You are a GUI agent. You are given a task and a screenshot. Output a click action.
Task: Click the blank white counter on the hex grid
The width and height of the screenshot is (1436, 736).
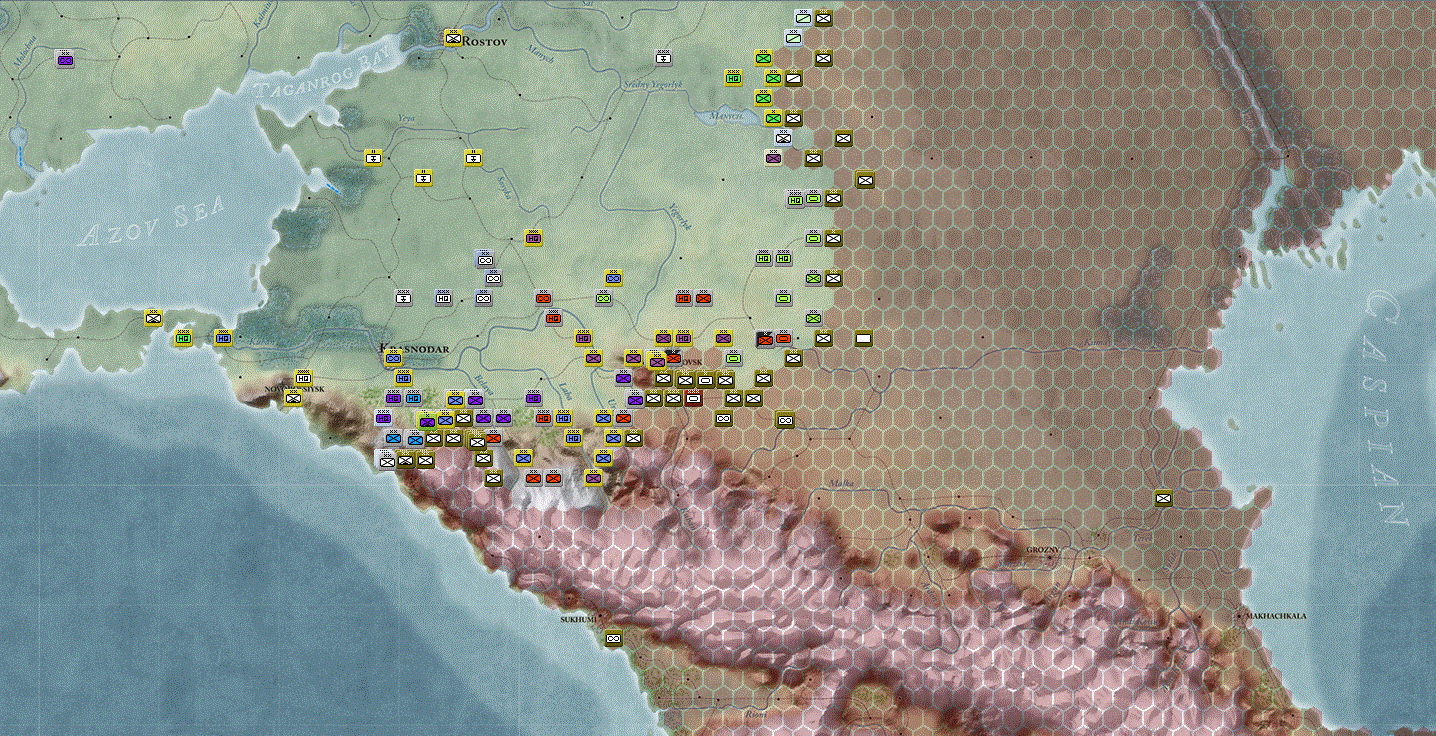tap(863, 338)
